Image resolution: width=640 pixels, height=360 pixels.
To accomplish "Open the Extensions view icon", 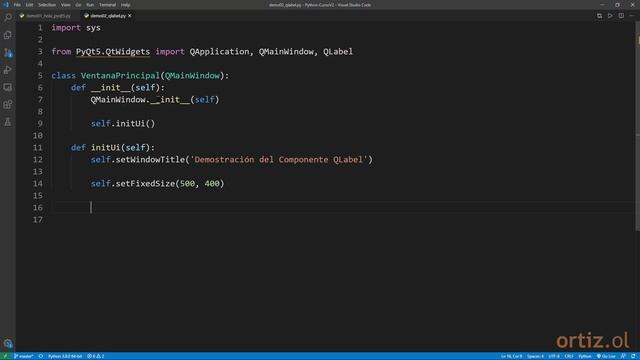I will 8,104.
